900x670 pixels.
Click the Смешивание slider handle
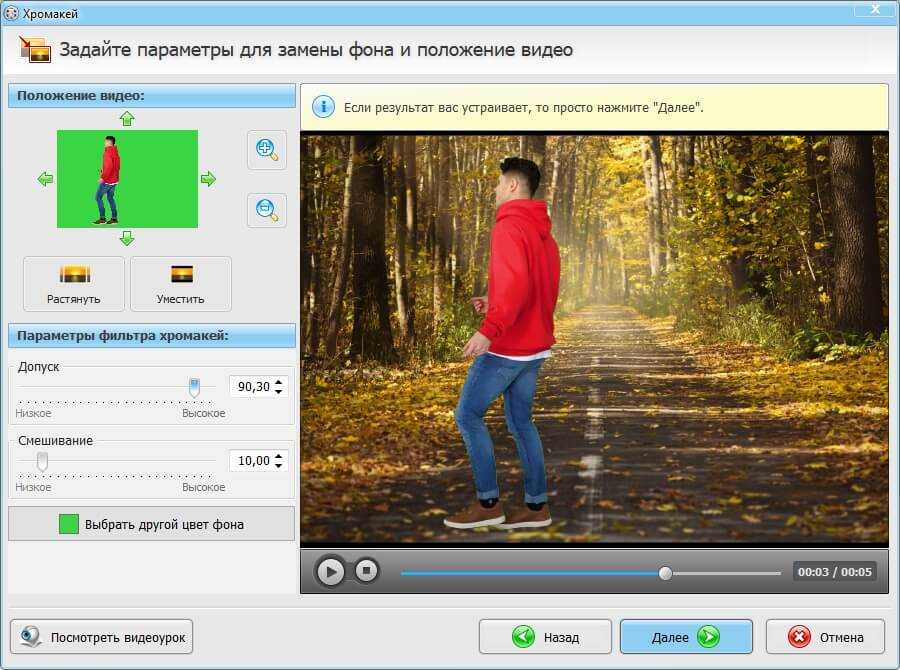42,461
